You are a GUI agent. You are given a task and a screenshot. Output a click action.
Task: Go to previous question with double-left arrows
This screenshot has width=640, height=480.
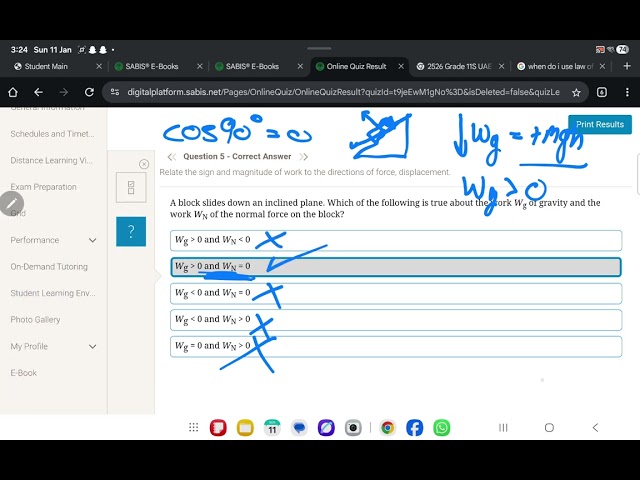[x=172, y=156]
